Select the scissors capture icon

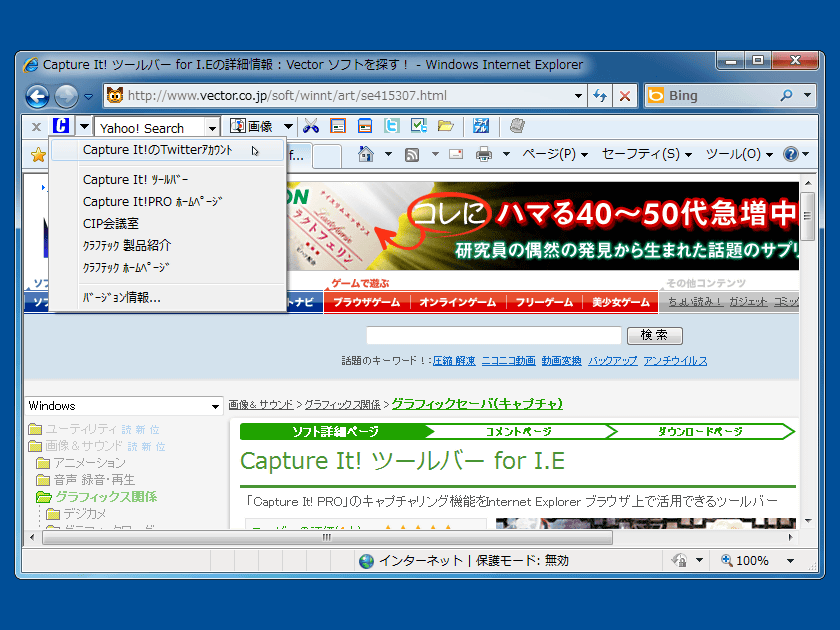point(311,126)
